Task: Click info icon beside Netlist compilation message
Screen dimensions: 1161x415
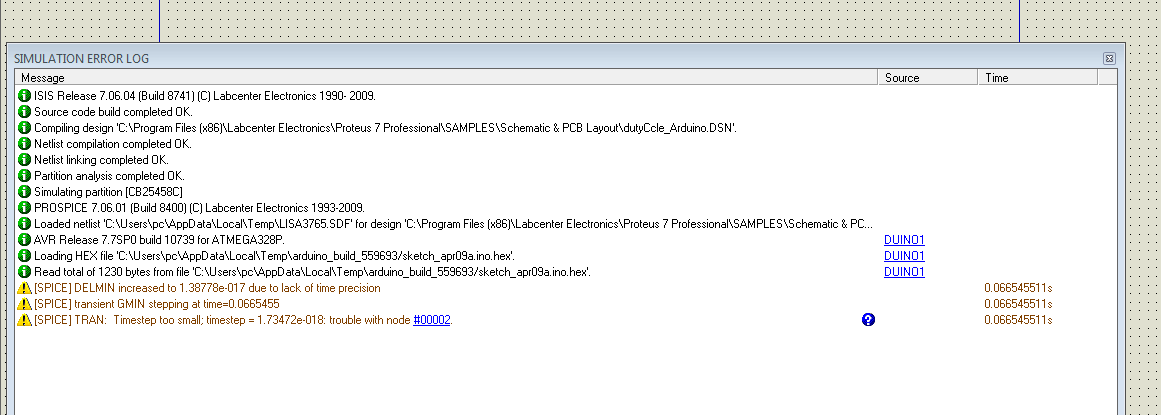Action: pyautogui.click(x=24, y=144)
